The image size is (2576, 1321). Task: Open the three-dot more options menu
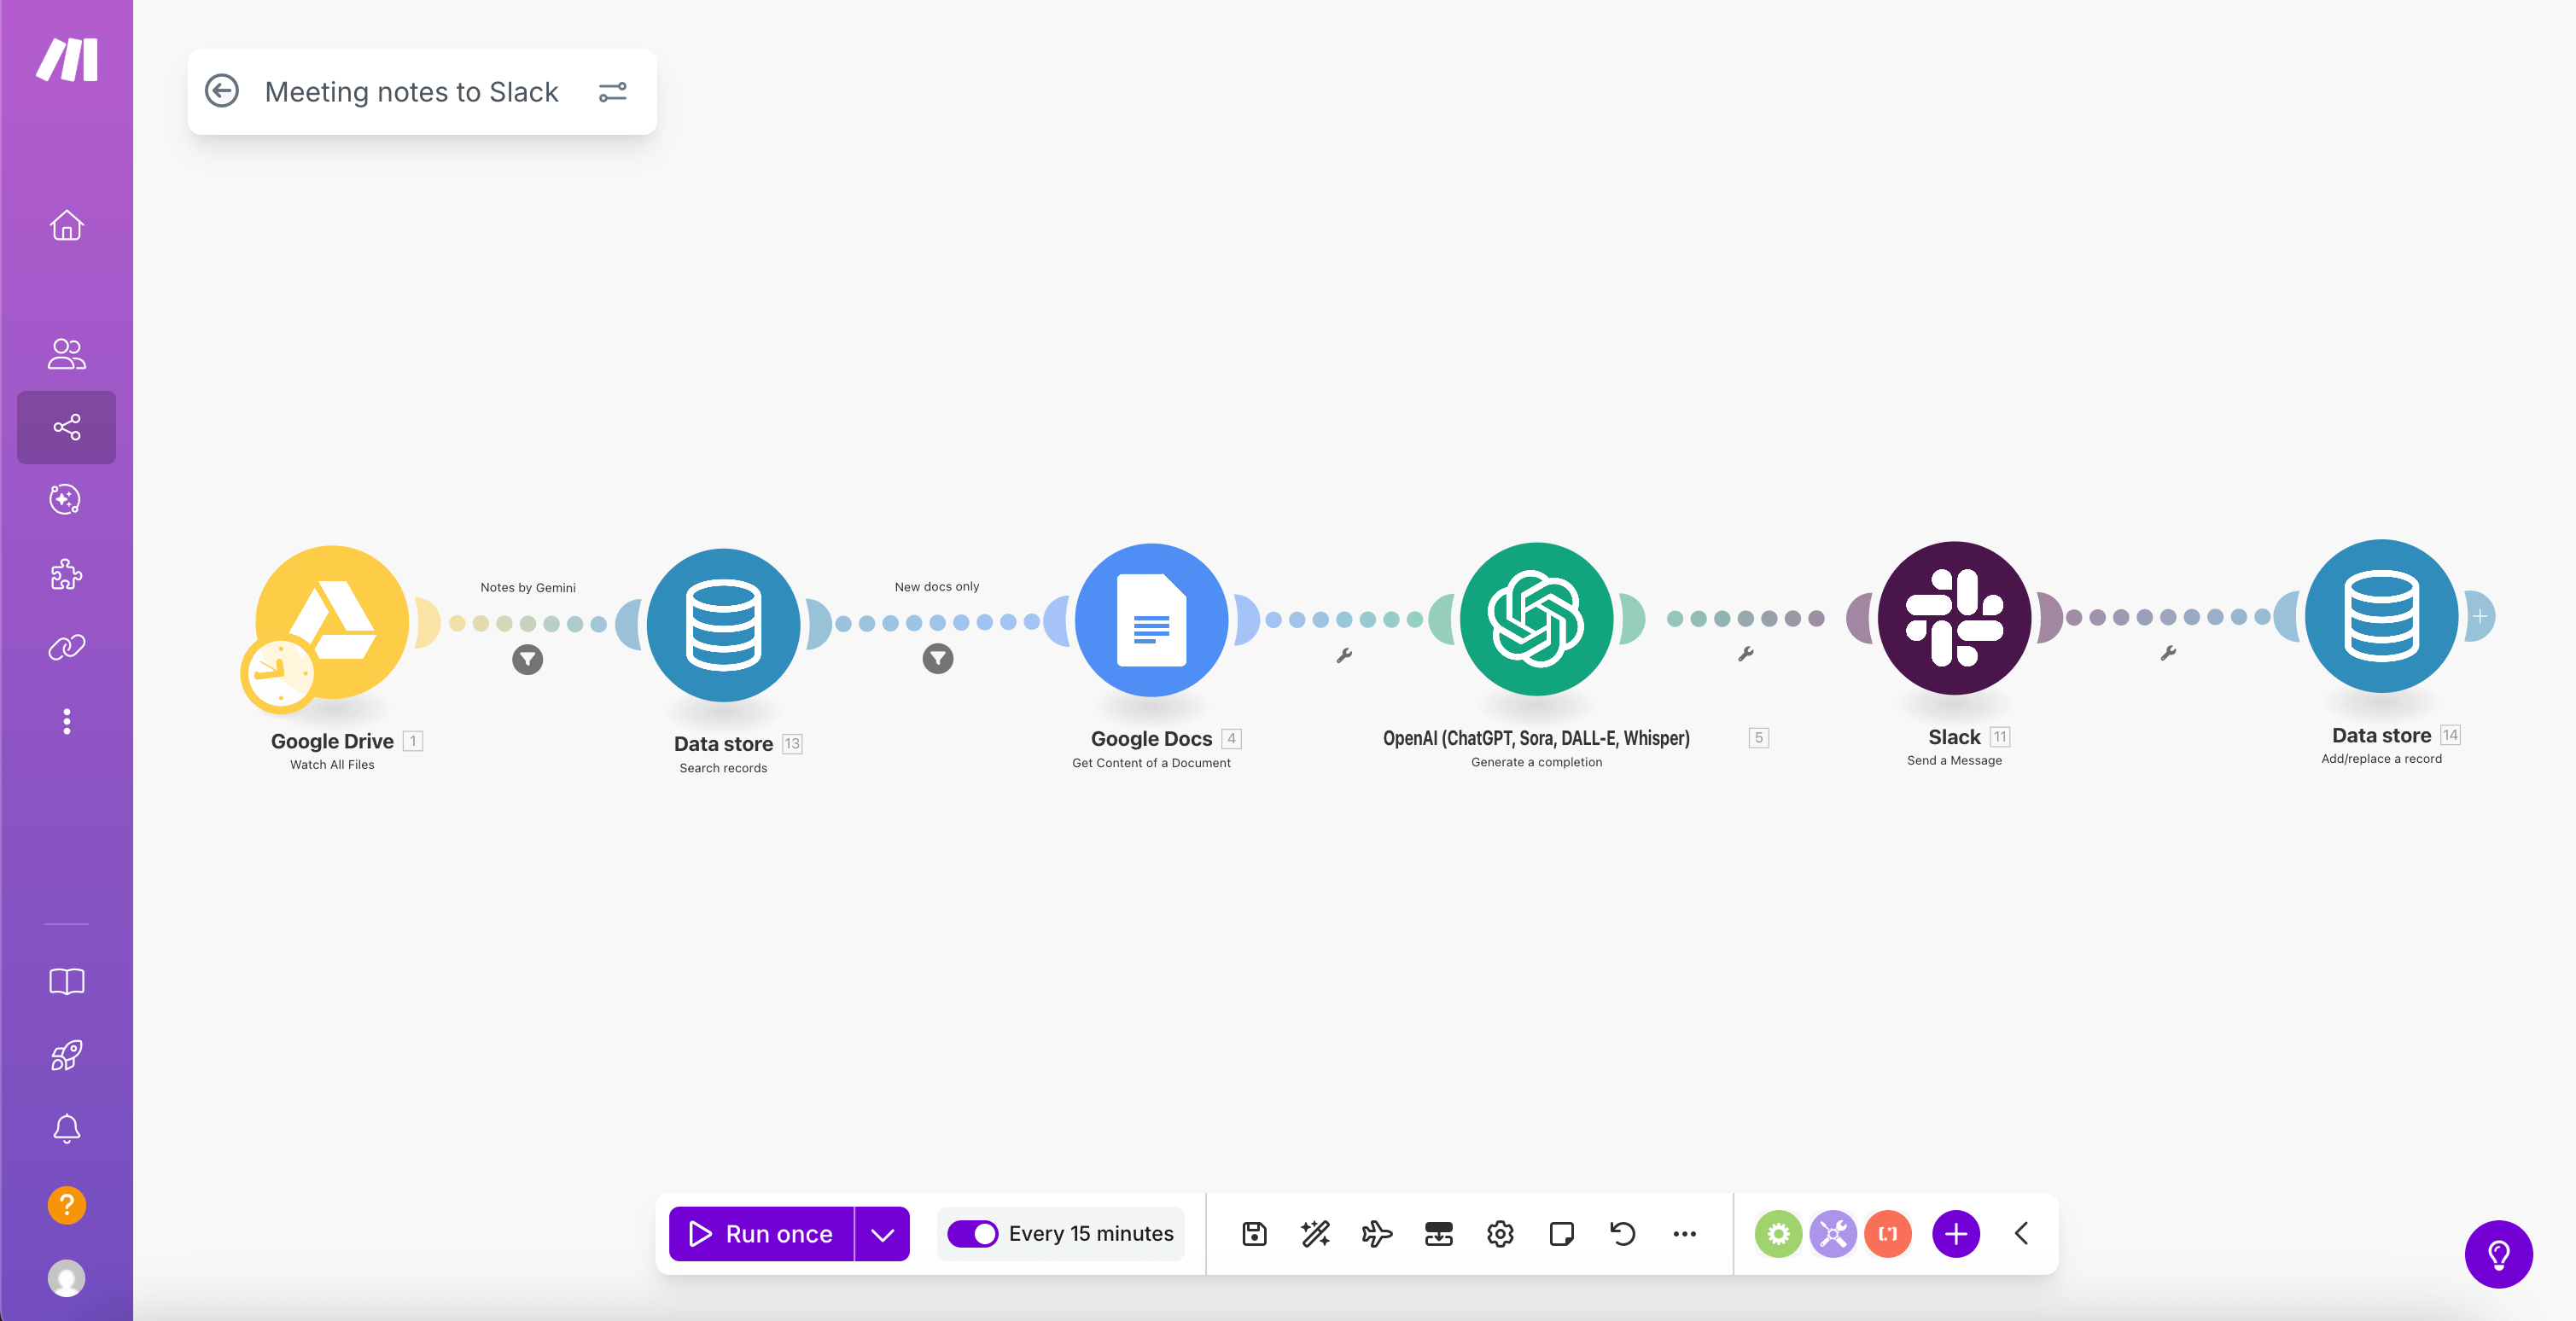(x=1684, y=1234)
